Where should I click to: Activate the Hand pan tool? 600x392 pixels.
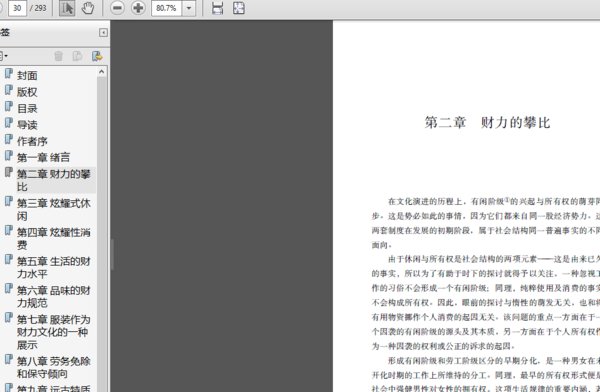click(88, 8)
